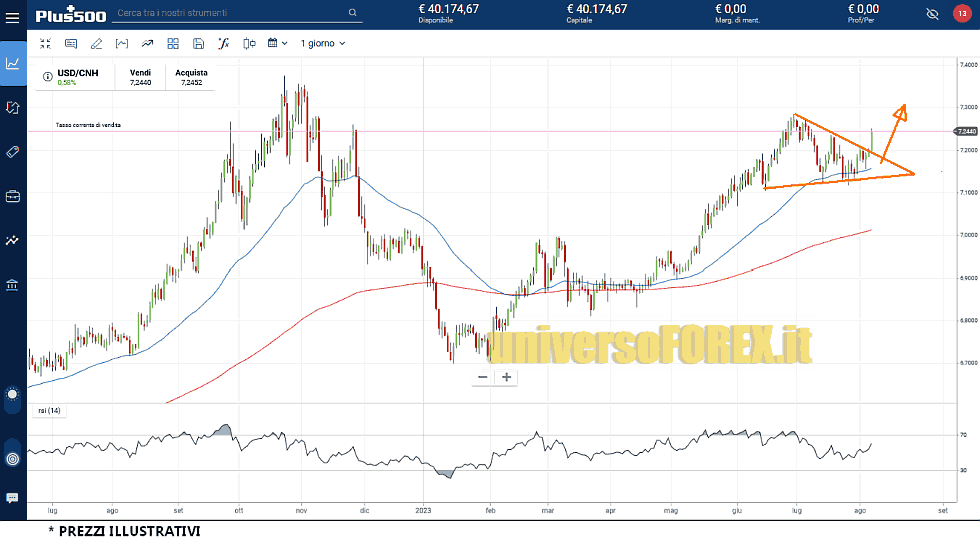
Task: Open the hamburger main menu
Action: [x=13, y=14]
